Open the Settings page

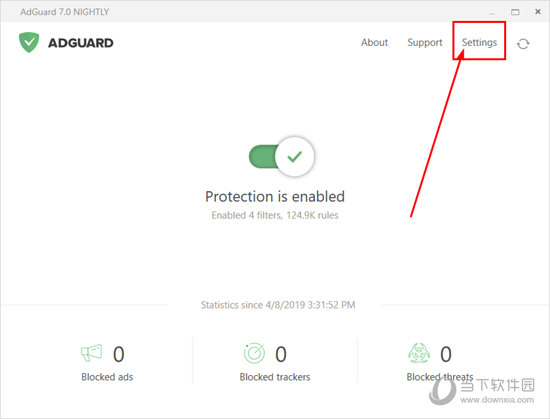point(479,42)
